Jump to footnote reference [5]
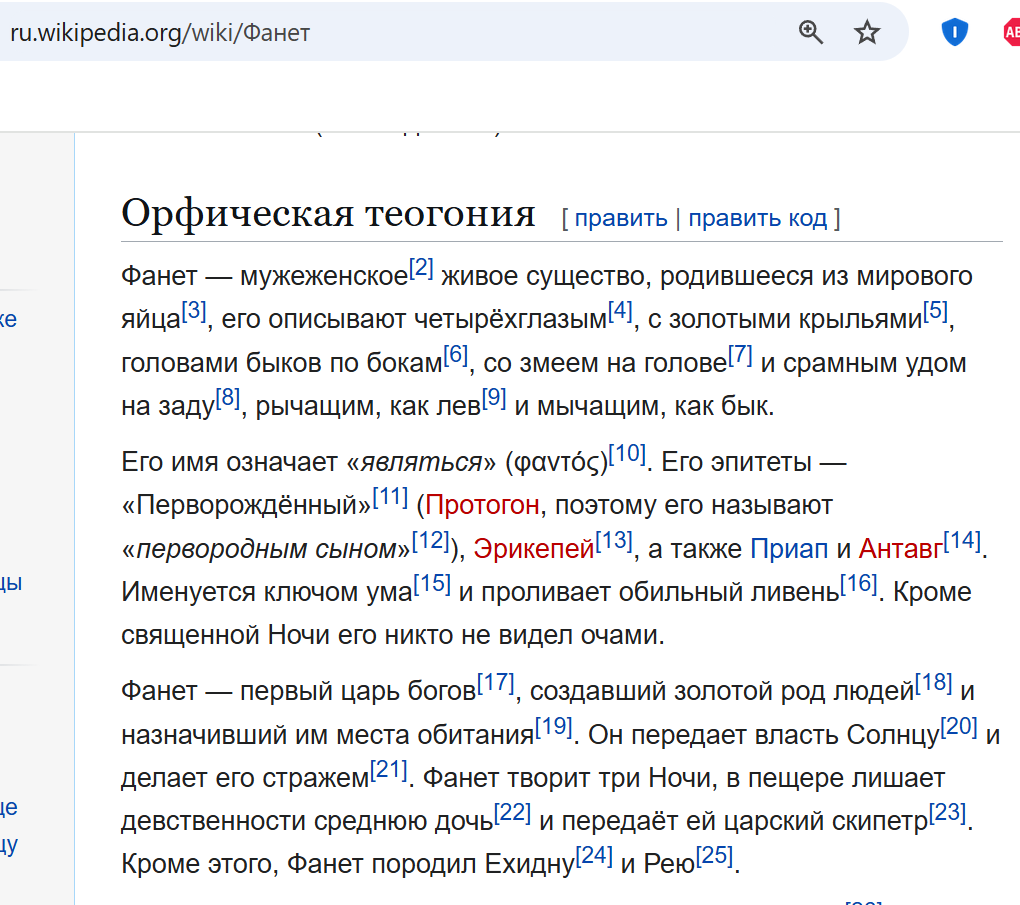The image size is (1020, 905). (x=935, y=311)
